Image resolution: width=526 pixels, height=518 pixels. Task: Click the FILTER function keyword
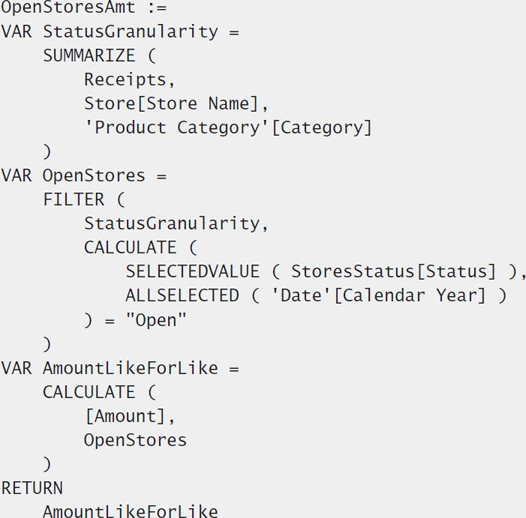pyautogui.click(x=73, y=200)
